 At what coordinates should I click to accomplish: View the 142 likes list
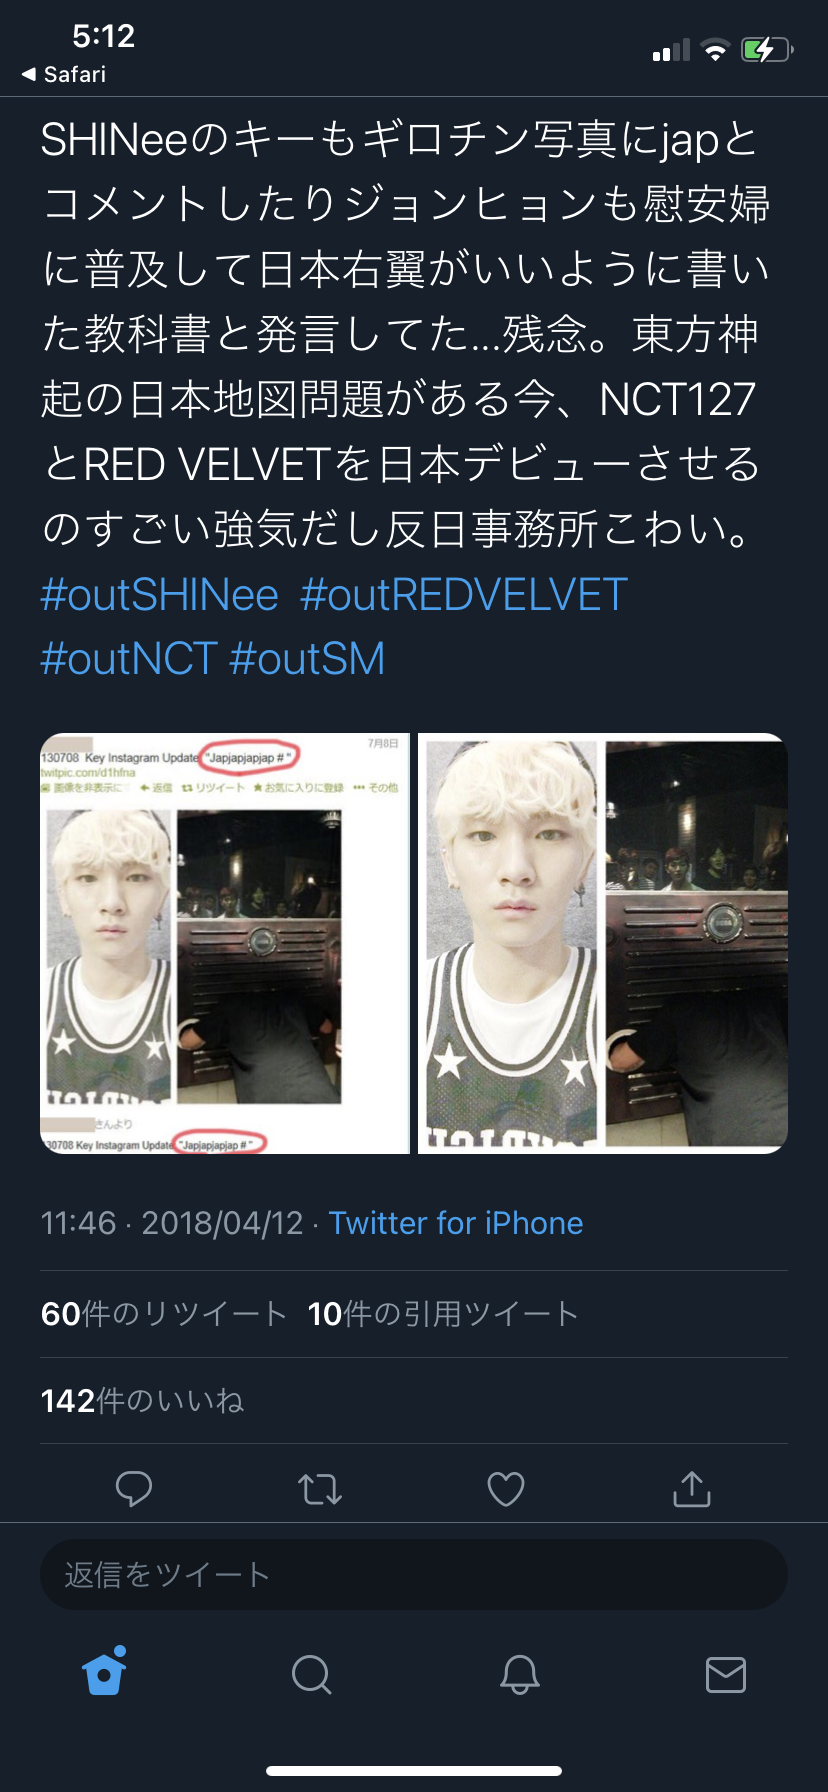[x=143, y=1401]
